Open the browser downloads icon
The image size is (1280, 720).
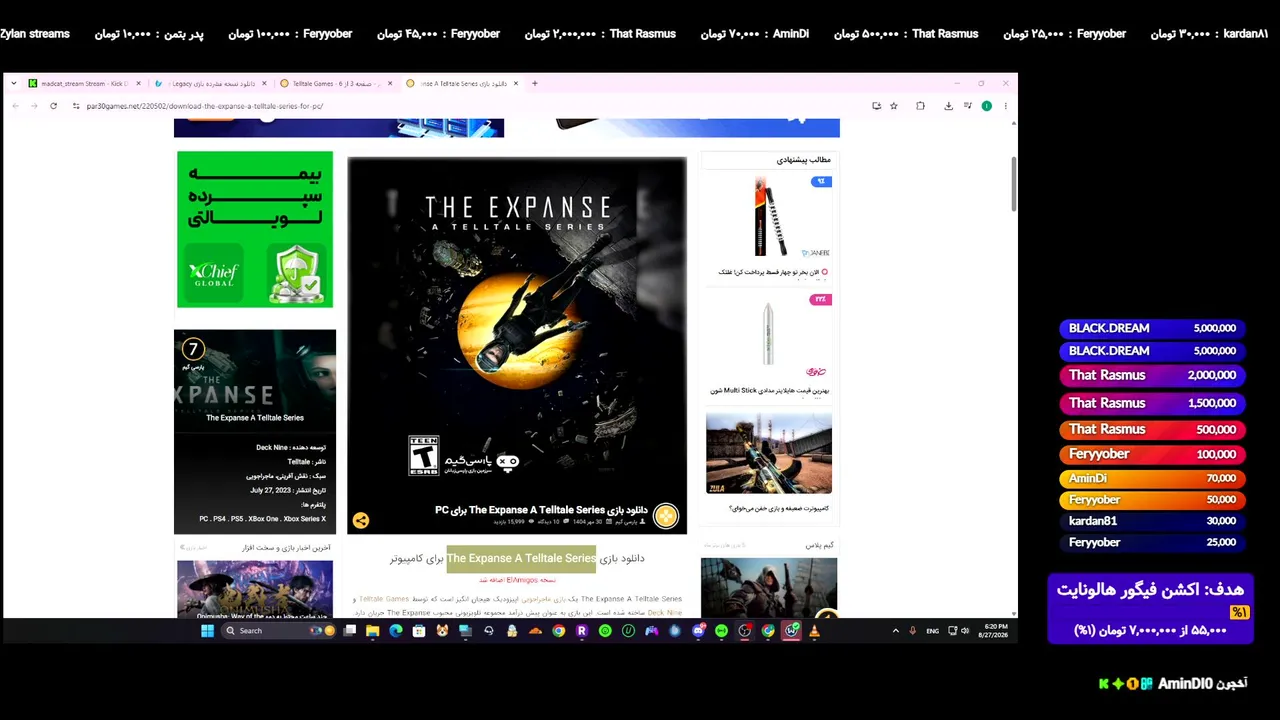tap(948, 106)
